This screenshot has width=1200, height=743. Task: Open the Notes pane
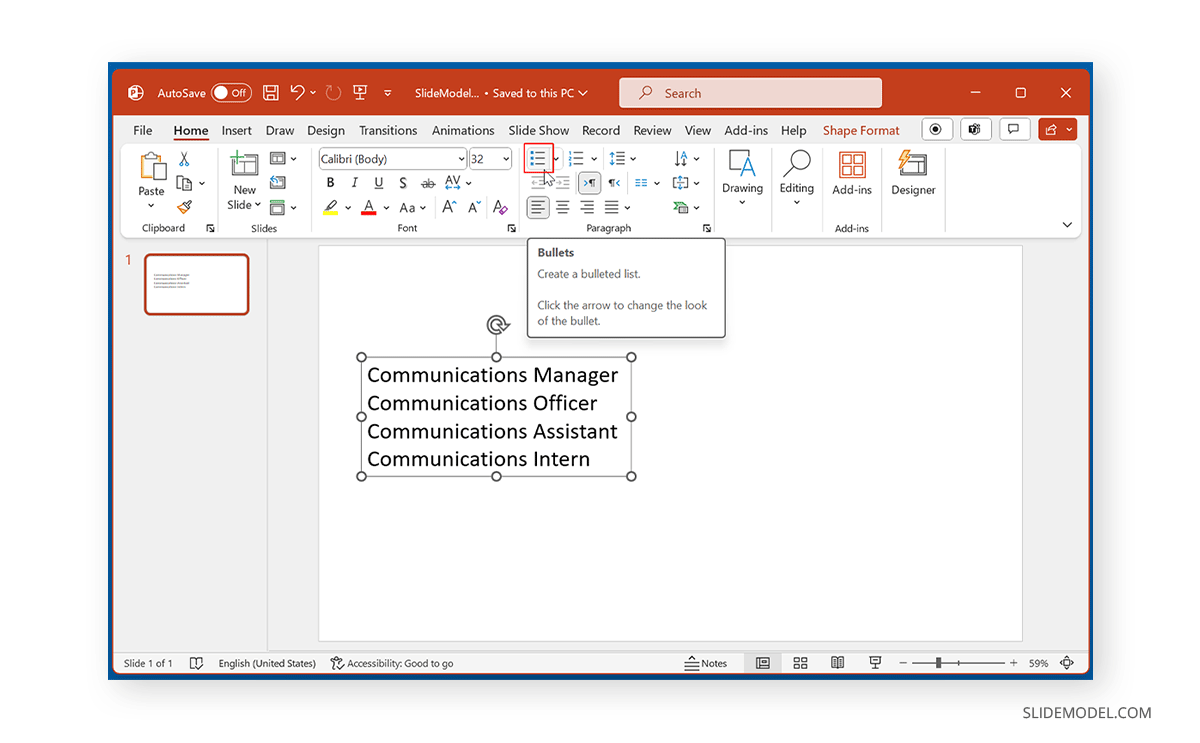pos(707,663)
